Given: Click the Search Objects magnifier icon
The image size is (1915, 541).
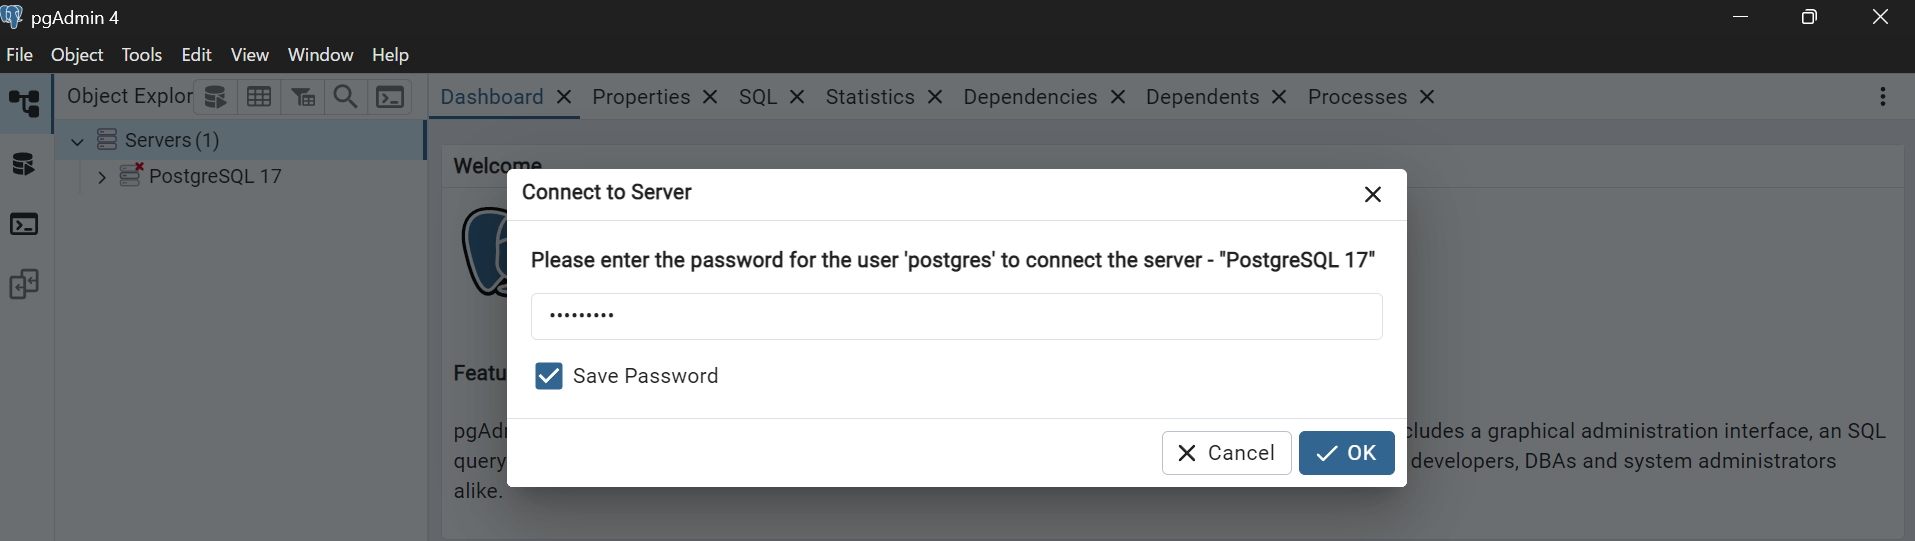Looking at the screenshot, I should tap(346, 97).
